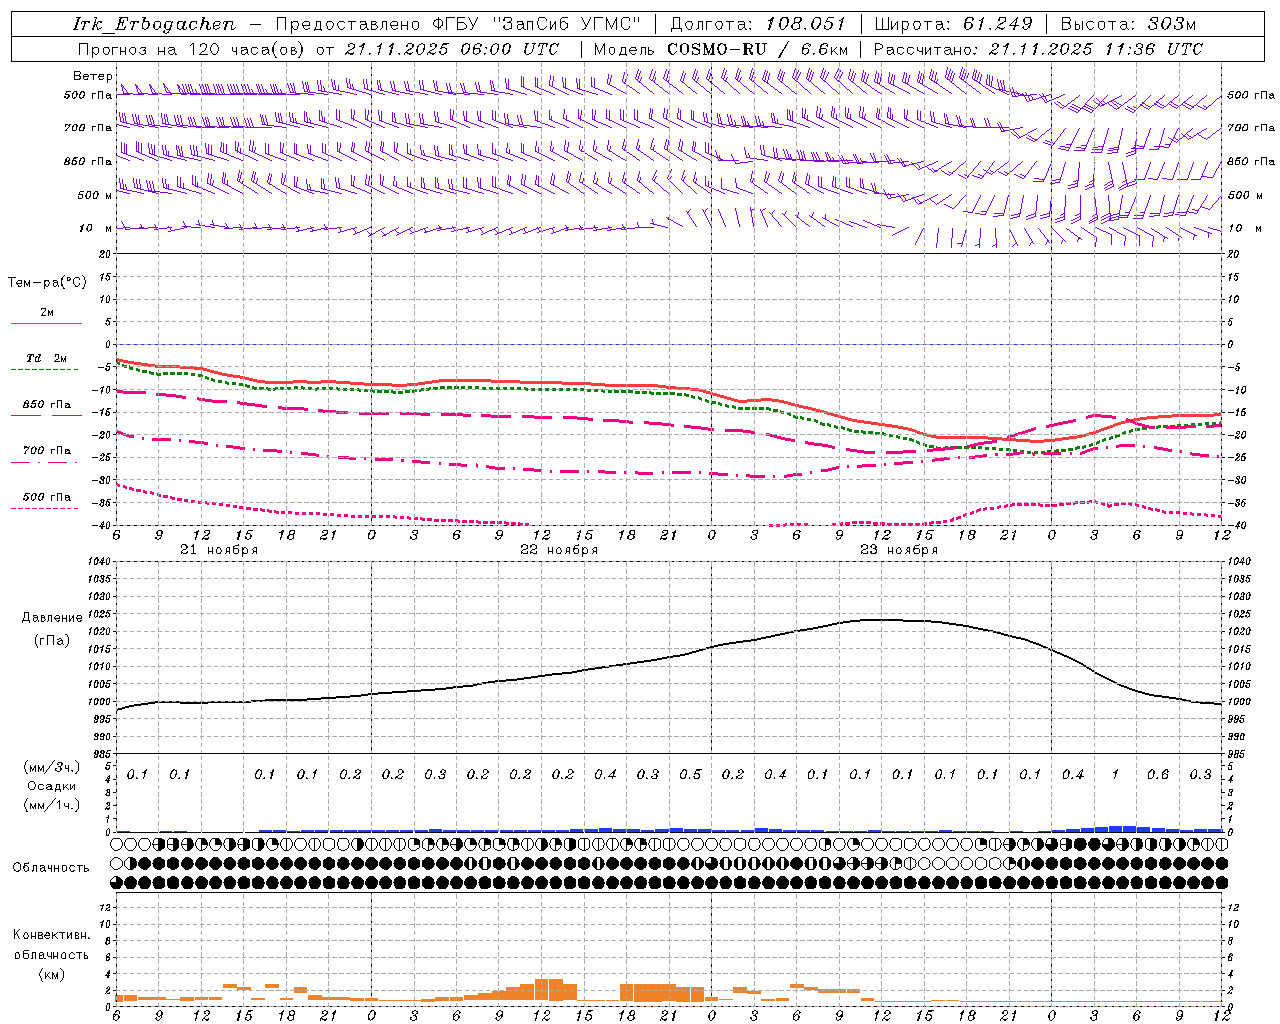Click the Конвективн. convective cloud label
Viewport: 1280px width, 1024px height.
[51, 935]
